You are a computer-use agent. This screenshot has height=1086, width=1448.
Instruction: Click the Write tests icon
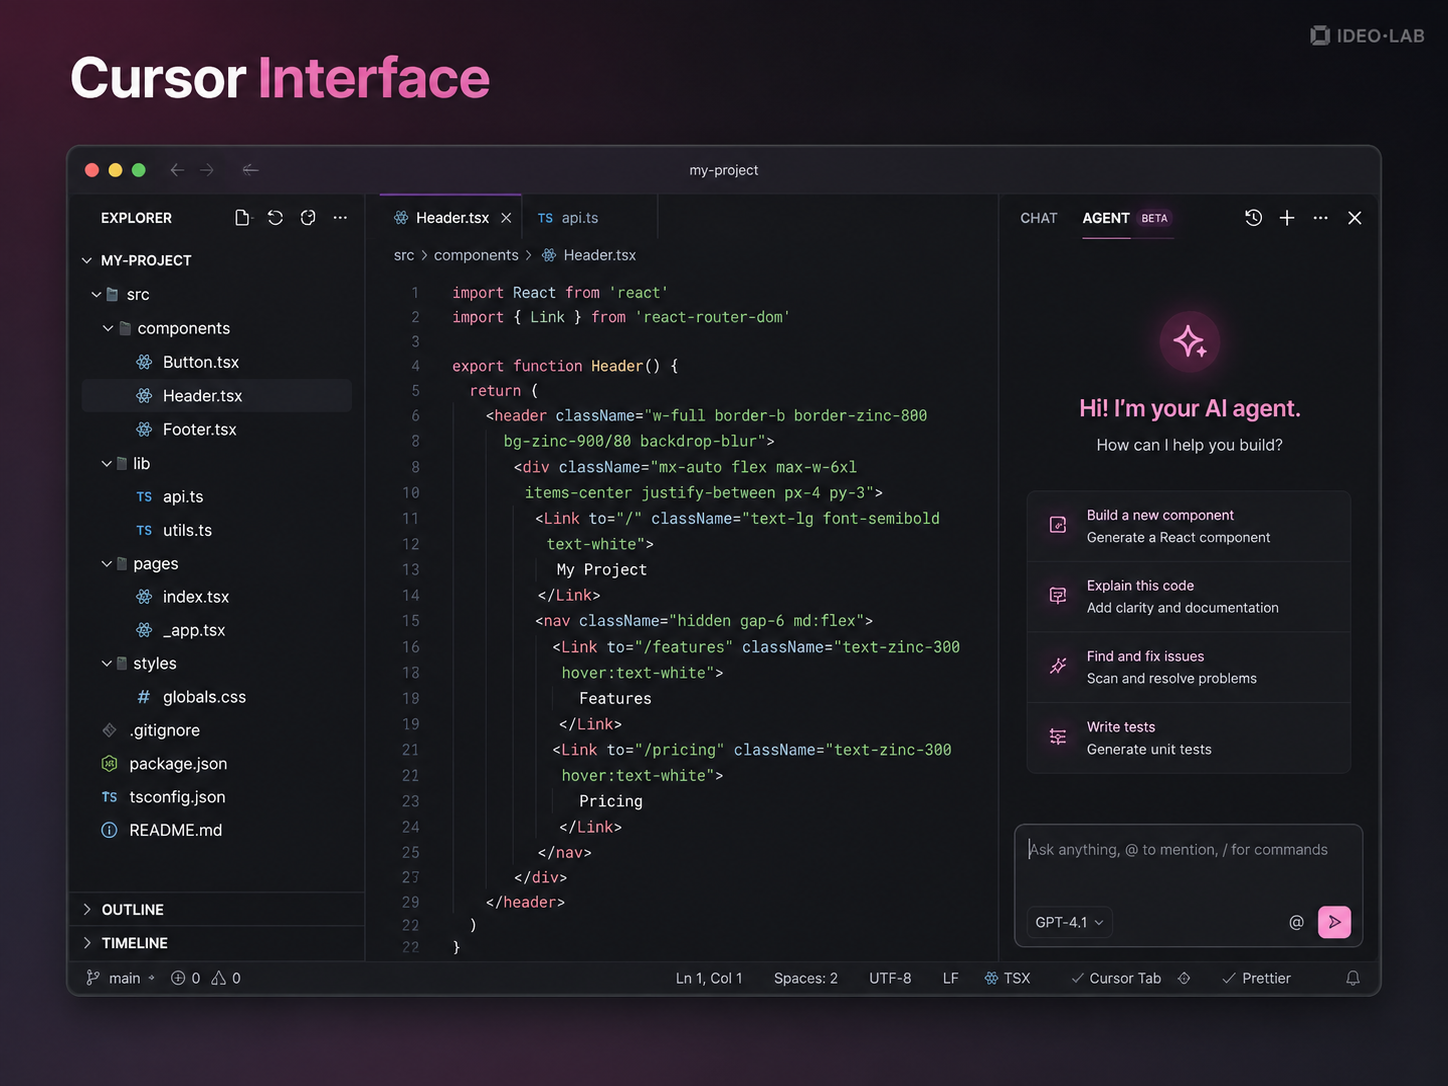(x=1058, y=737)
